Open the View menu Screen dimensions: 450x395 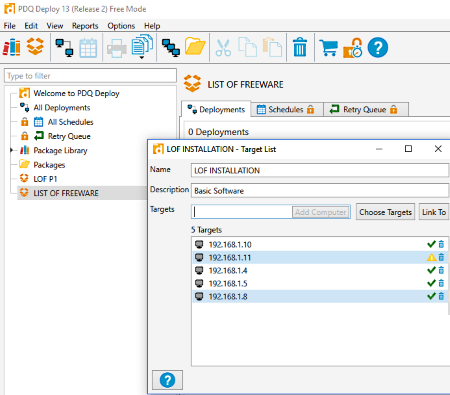pos(55,26)
